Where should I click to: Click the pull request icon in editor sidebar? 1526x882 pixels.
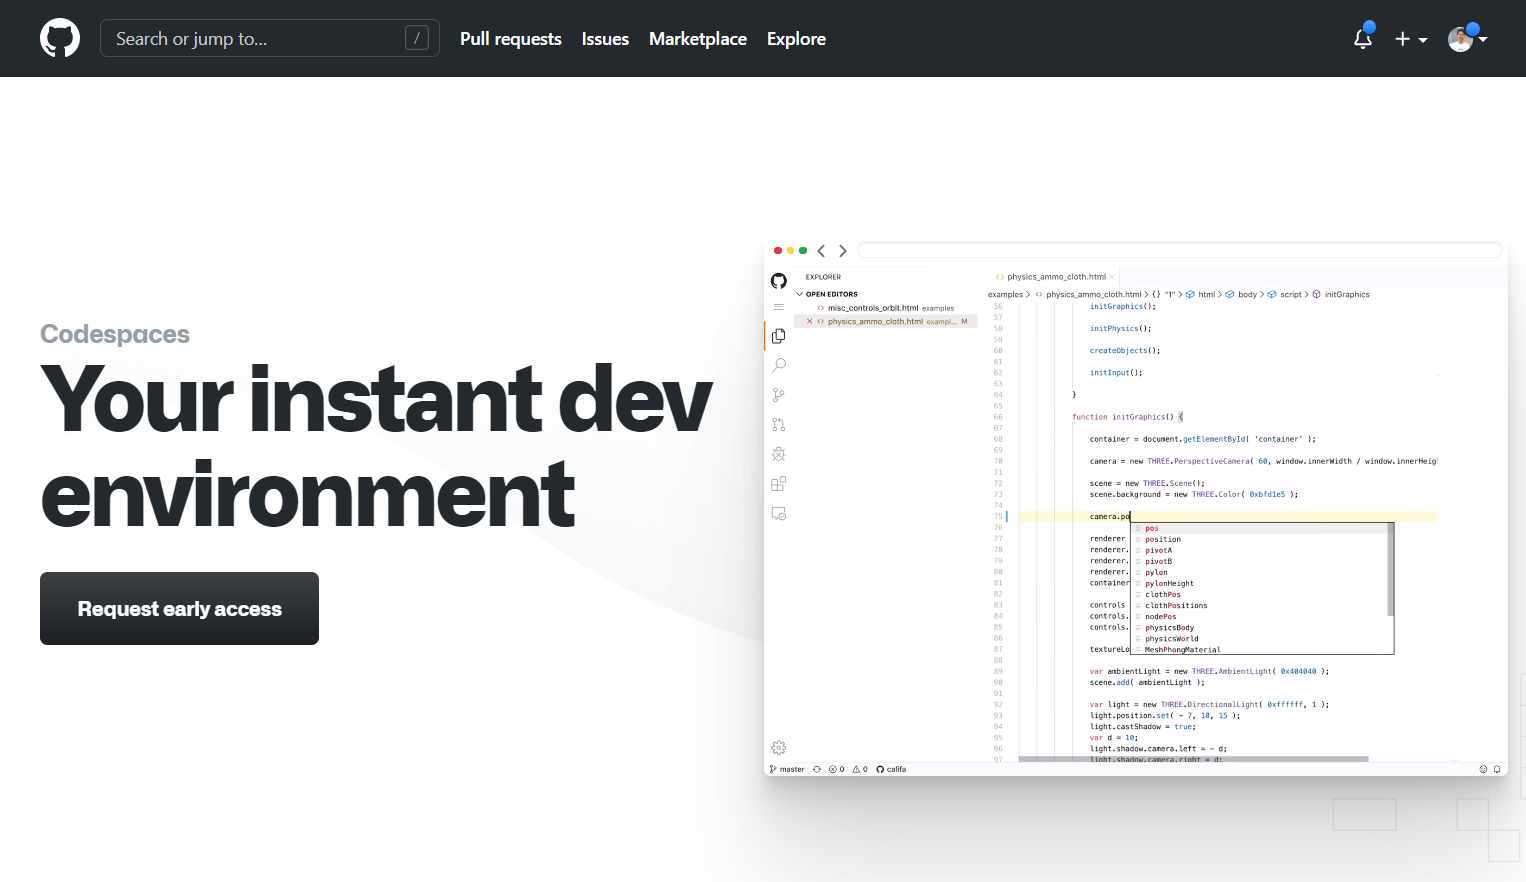pyautogui.click(x=779, y=425)
